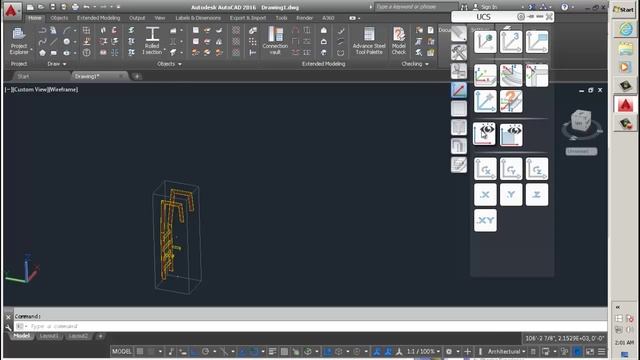Screen dimensions: 640x360
Task: Switch to the Start file tab
Action: (x=23, y=76)
